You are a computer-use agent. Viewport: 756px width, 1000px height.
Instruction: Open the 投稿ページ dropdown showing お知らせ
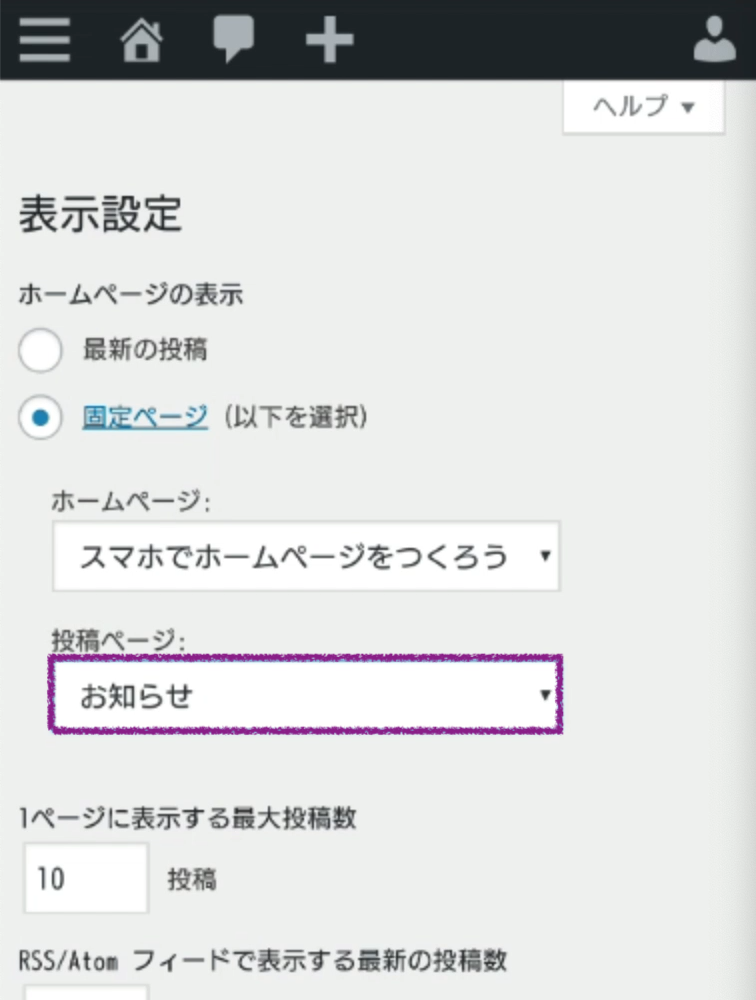coord(305,695)
